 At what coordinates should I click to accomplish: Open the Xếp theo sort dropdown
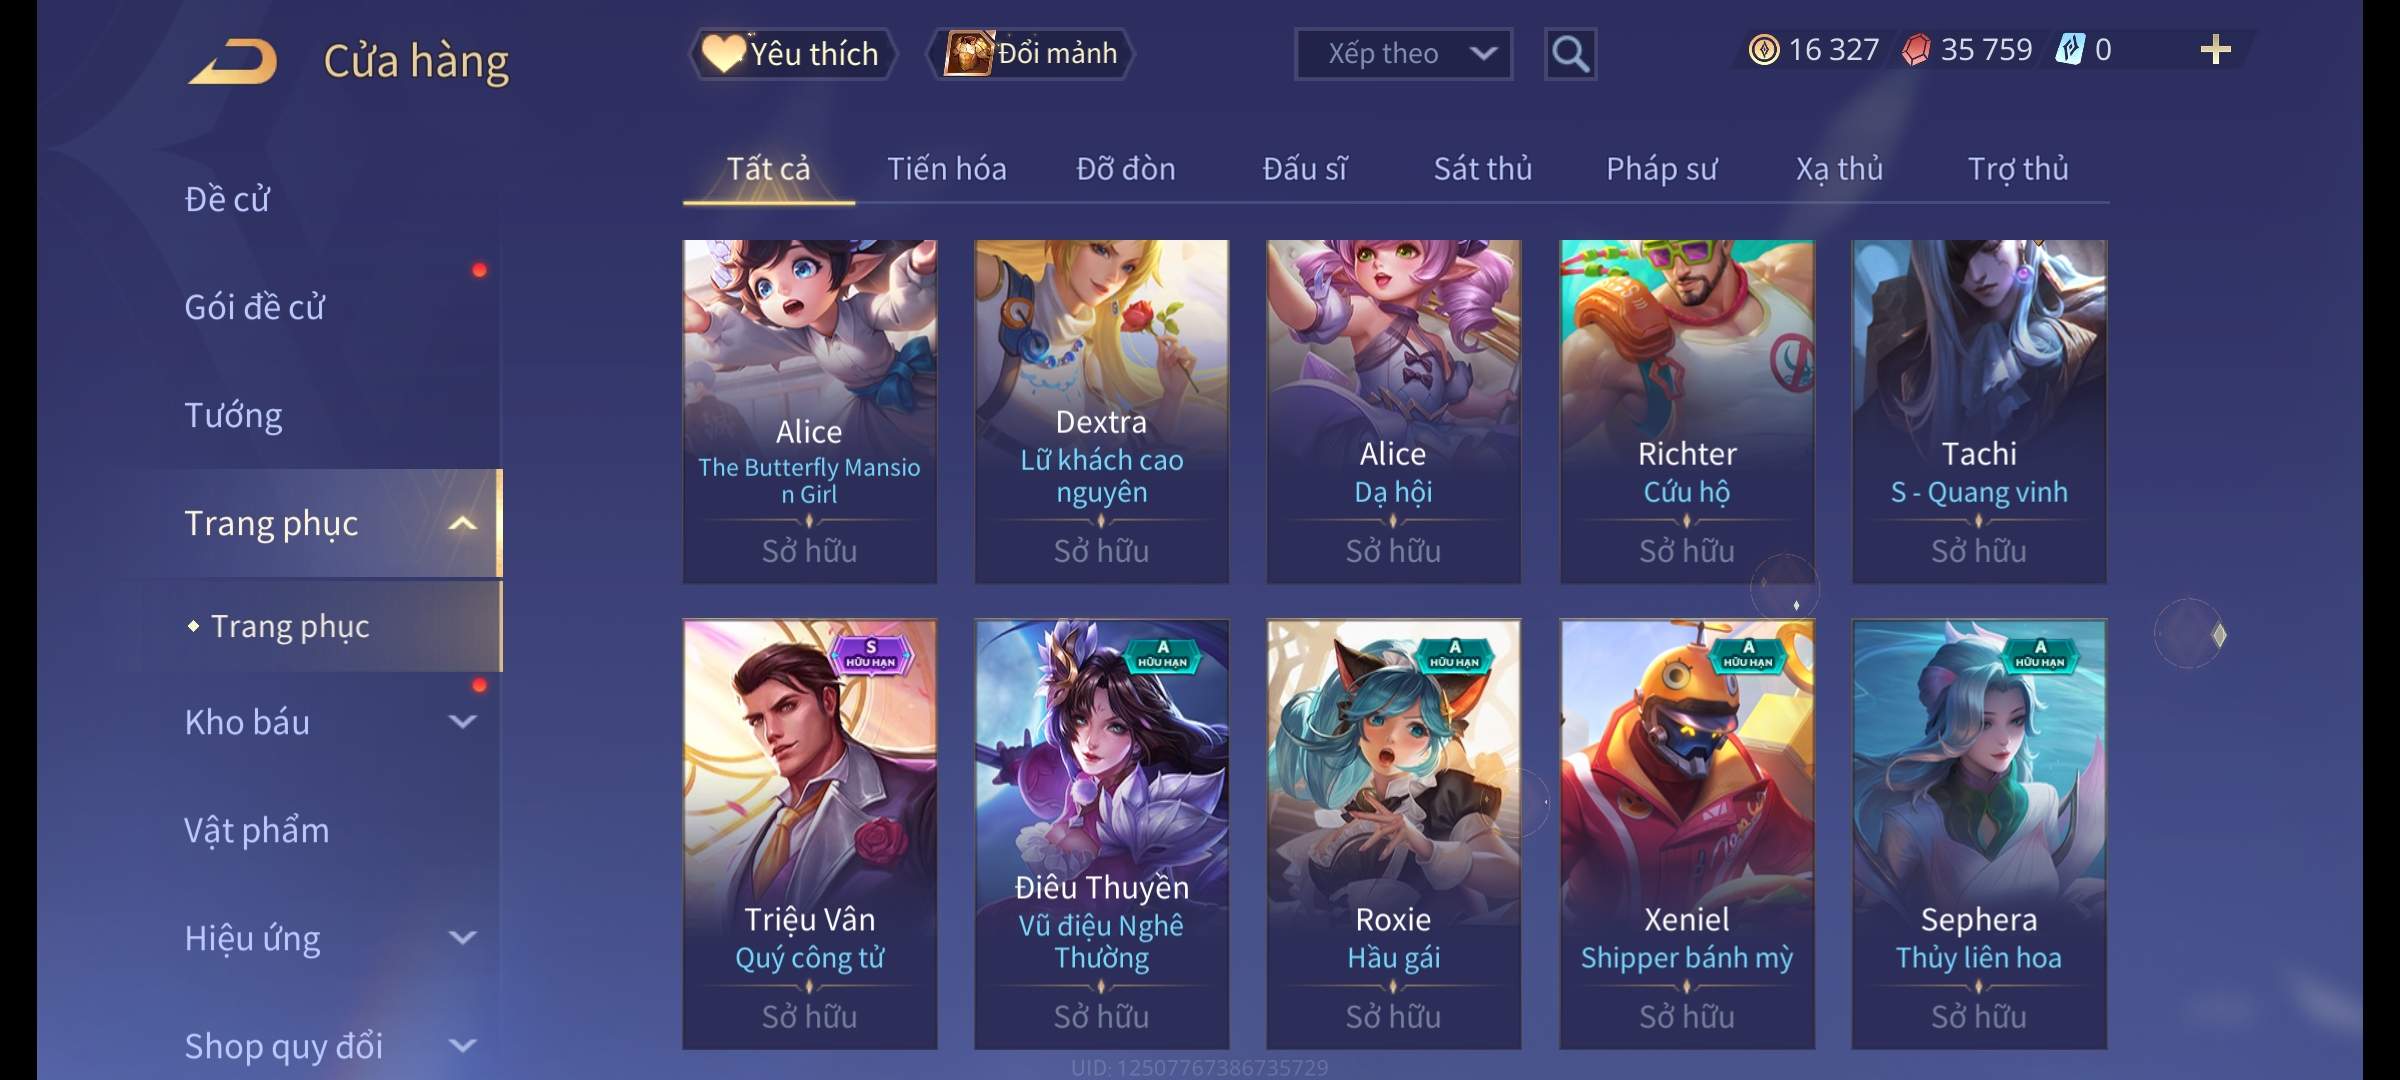[1403, 54]
